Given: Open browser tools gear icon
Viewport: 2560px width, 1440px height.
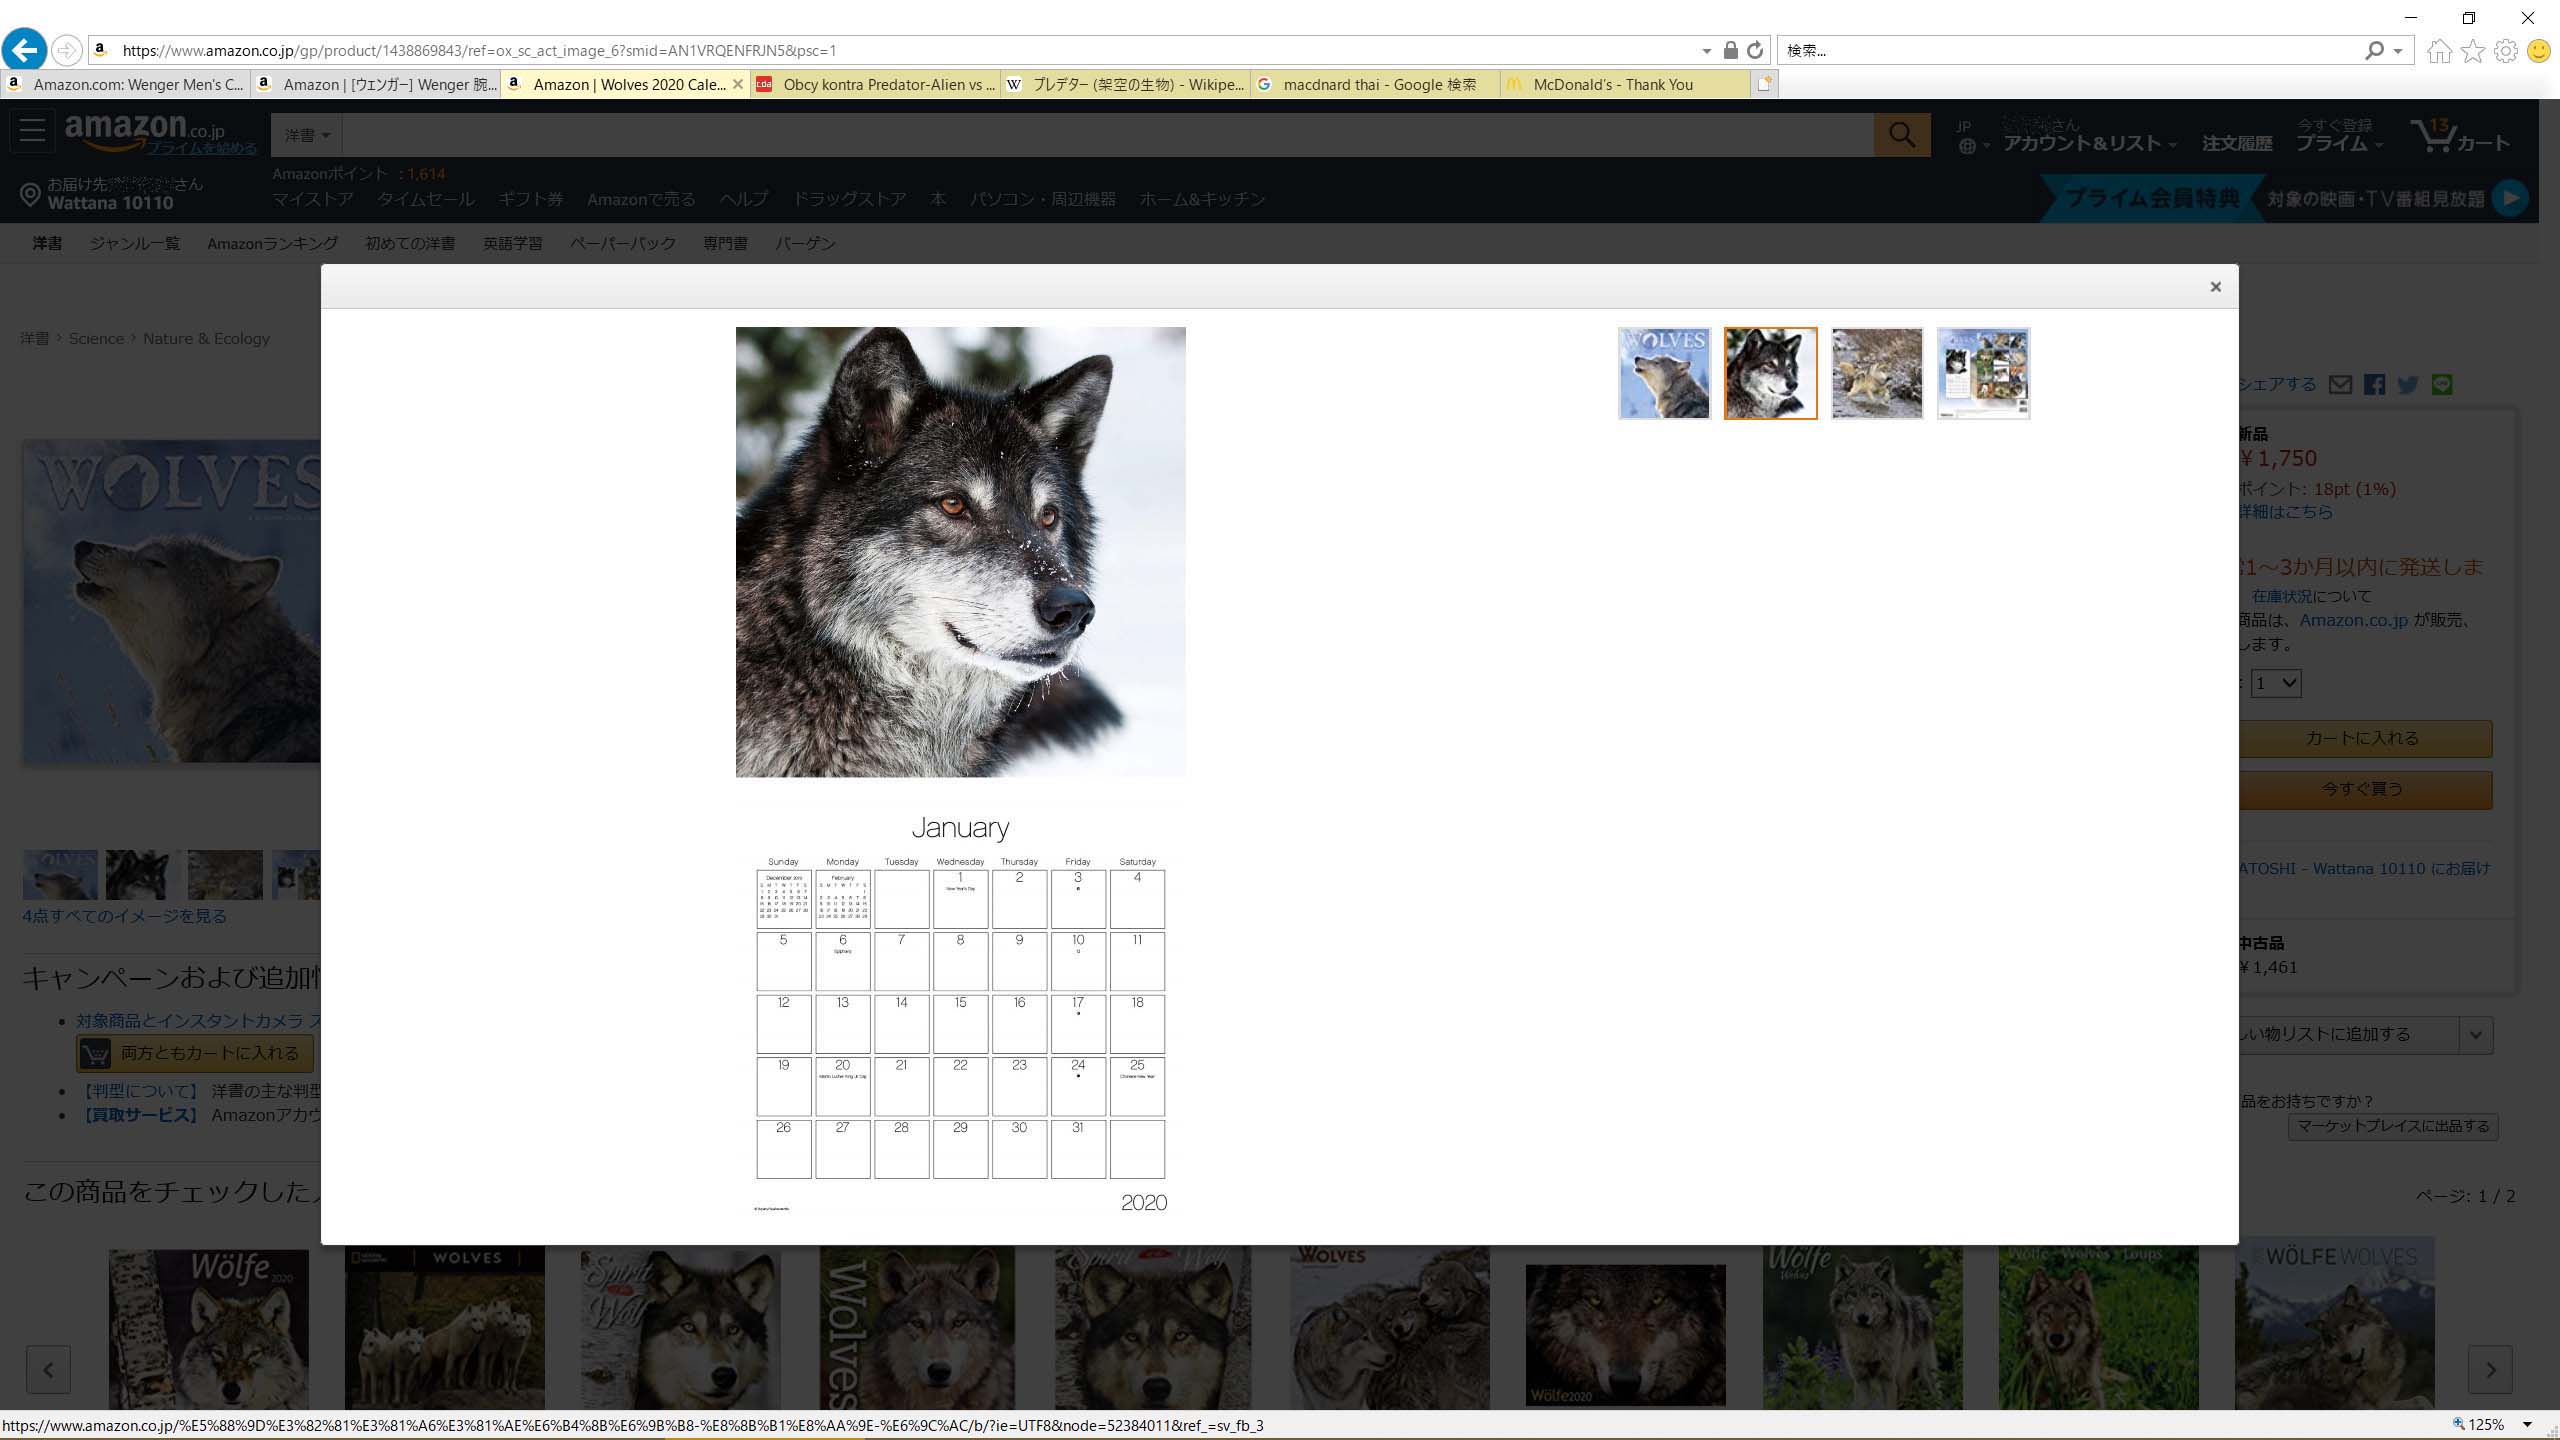Looking at the screenshot, I should [2506, 50].
